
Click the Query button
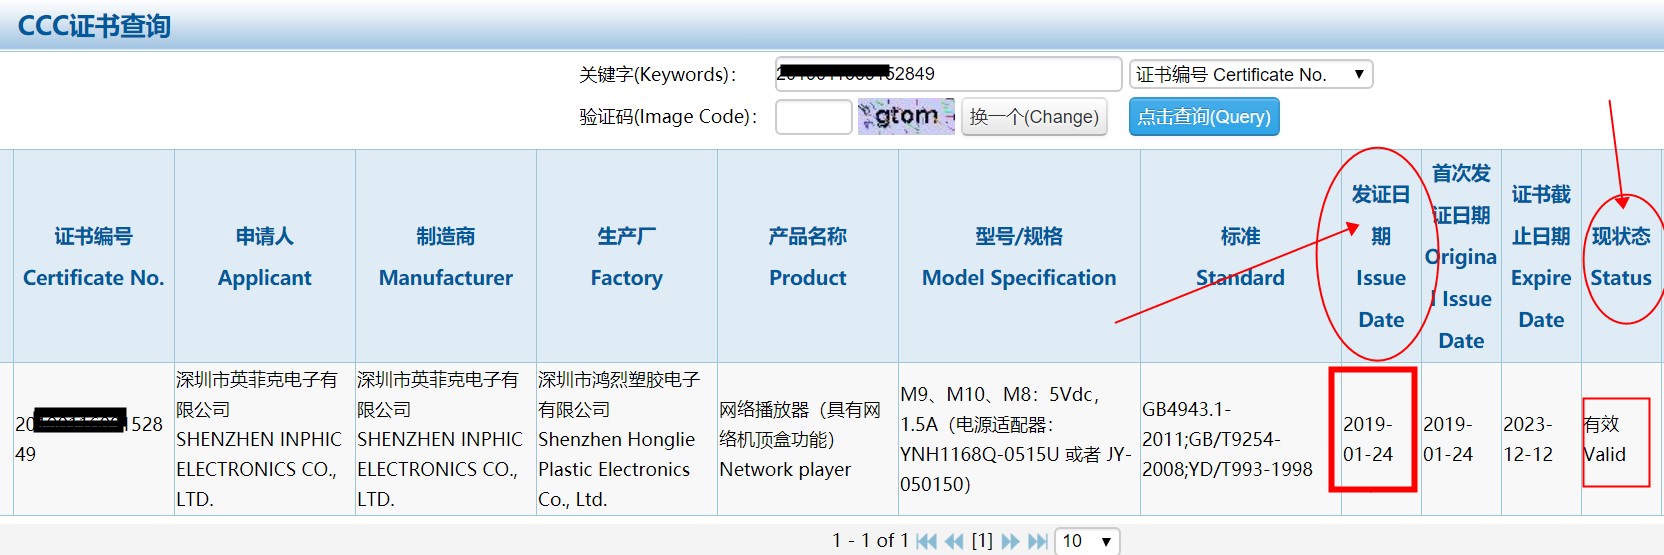[x=1204, y=116]
